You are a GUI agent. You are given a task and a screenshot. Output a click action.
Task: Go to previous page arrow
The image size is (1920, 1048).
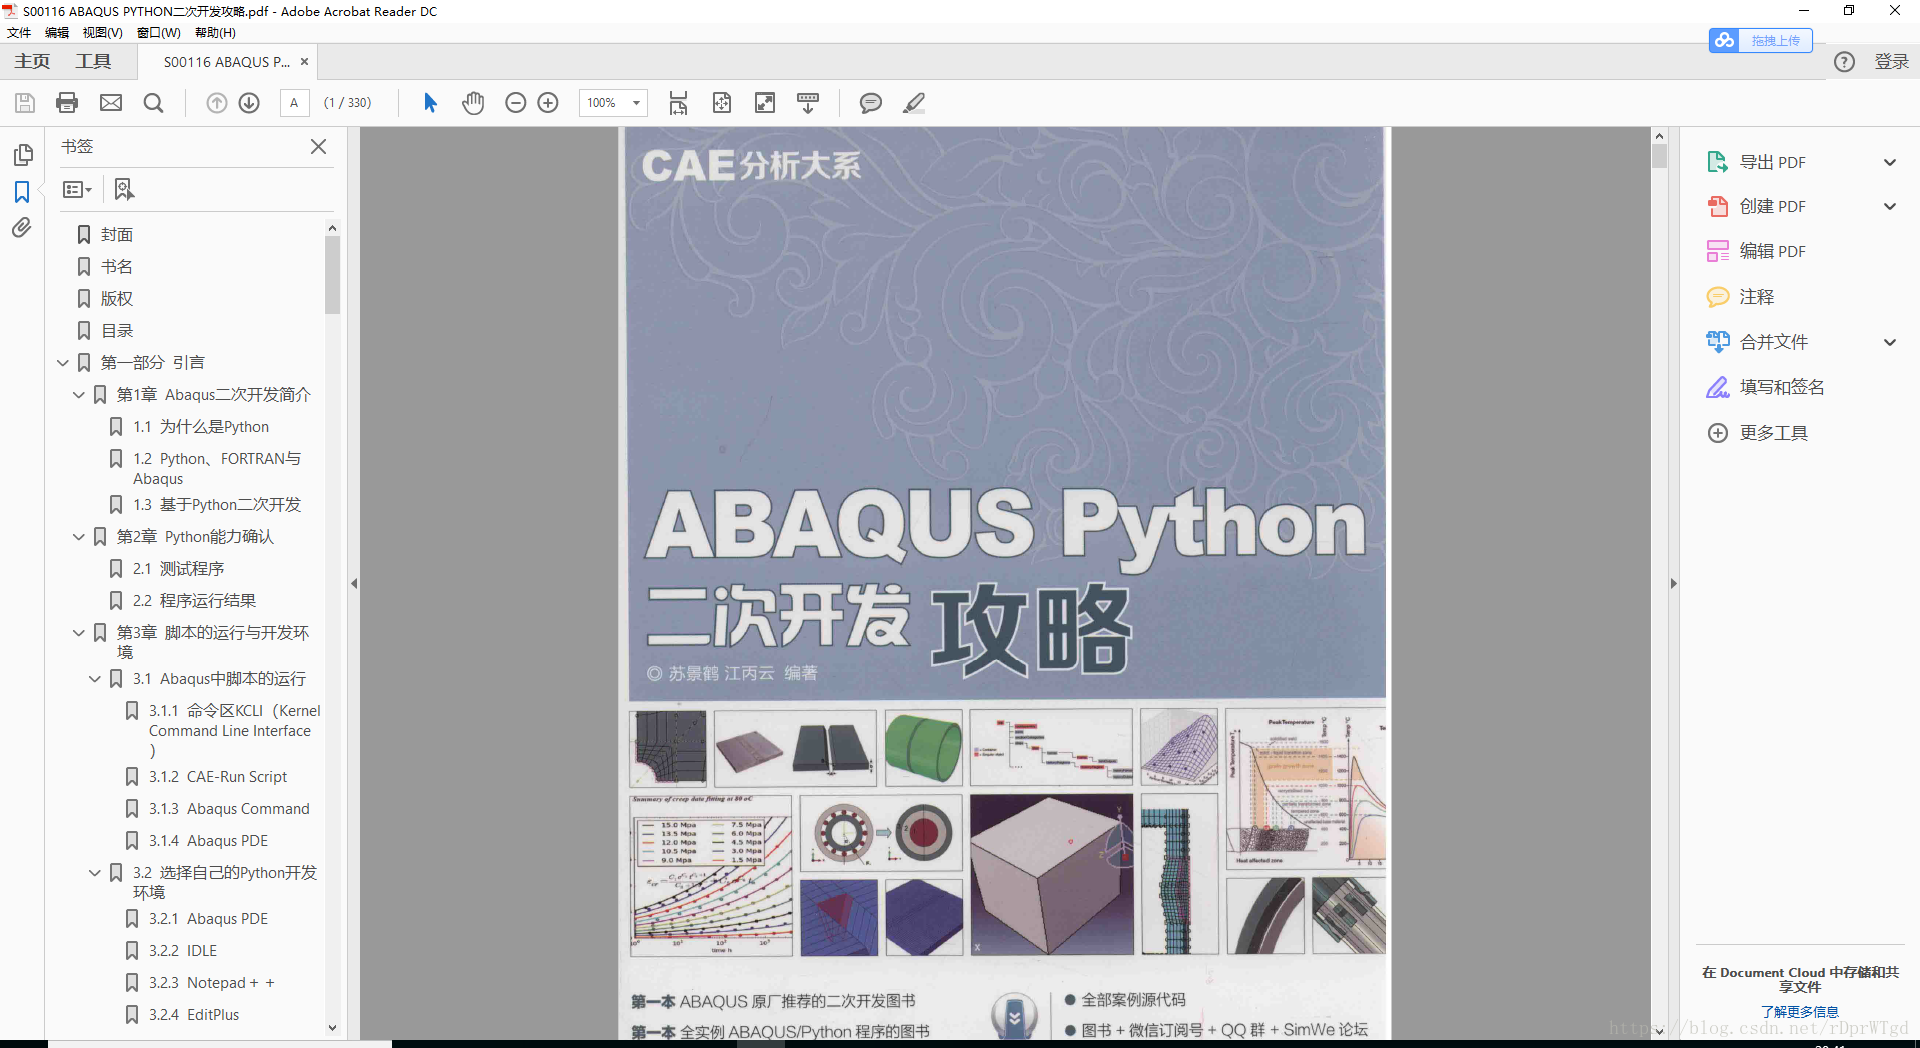coord(217,103)
